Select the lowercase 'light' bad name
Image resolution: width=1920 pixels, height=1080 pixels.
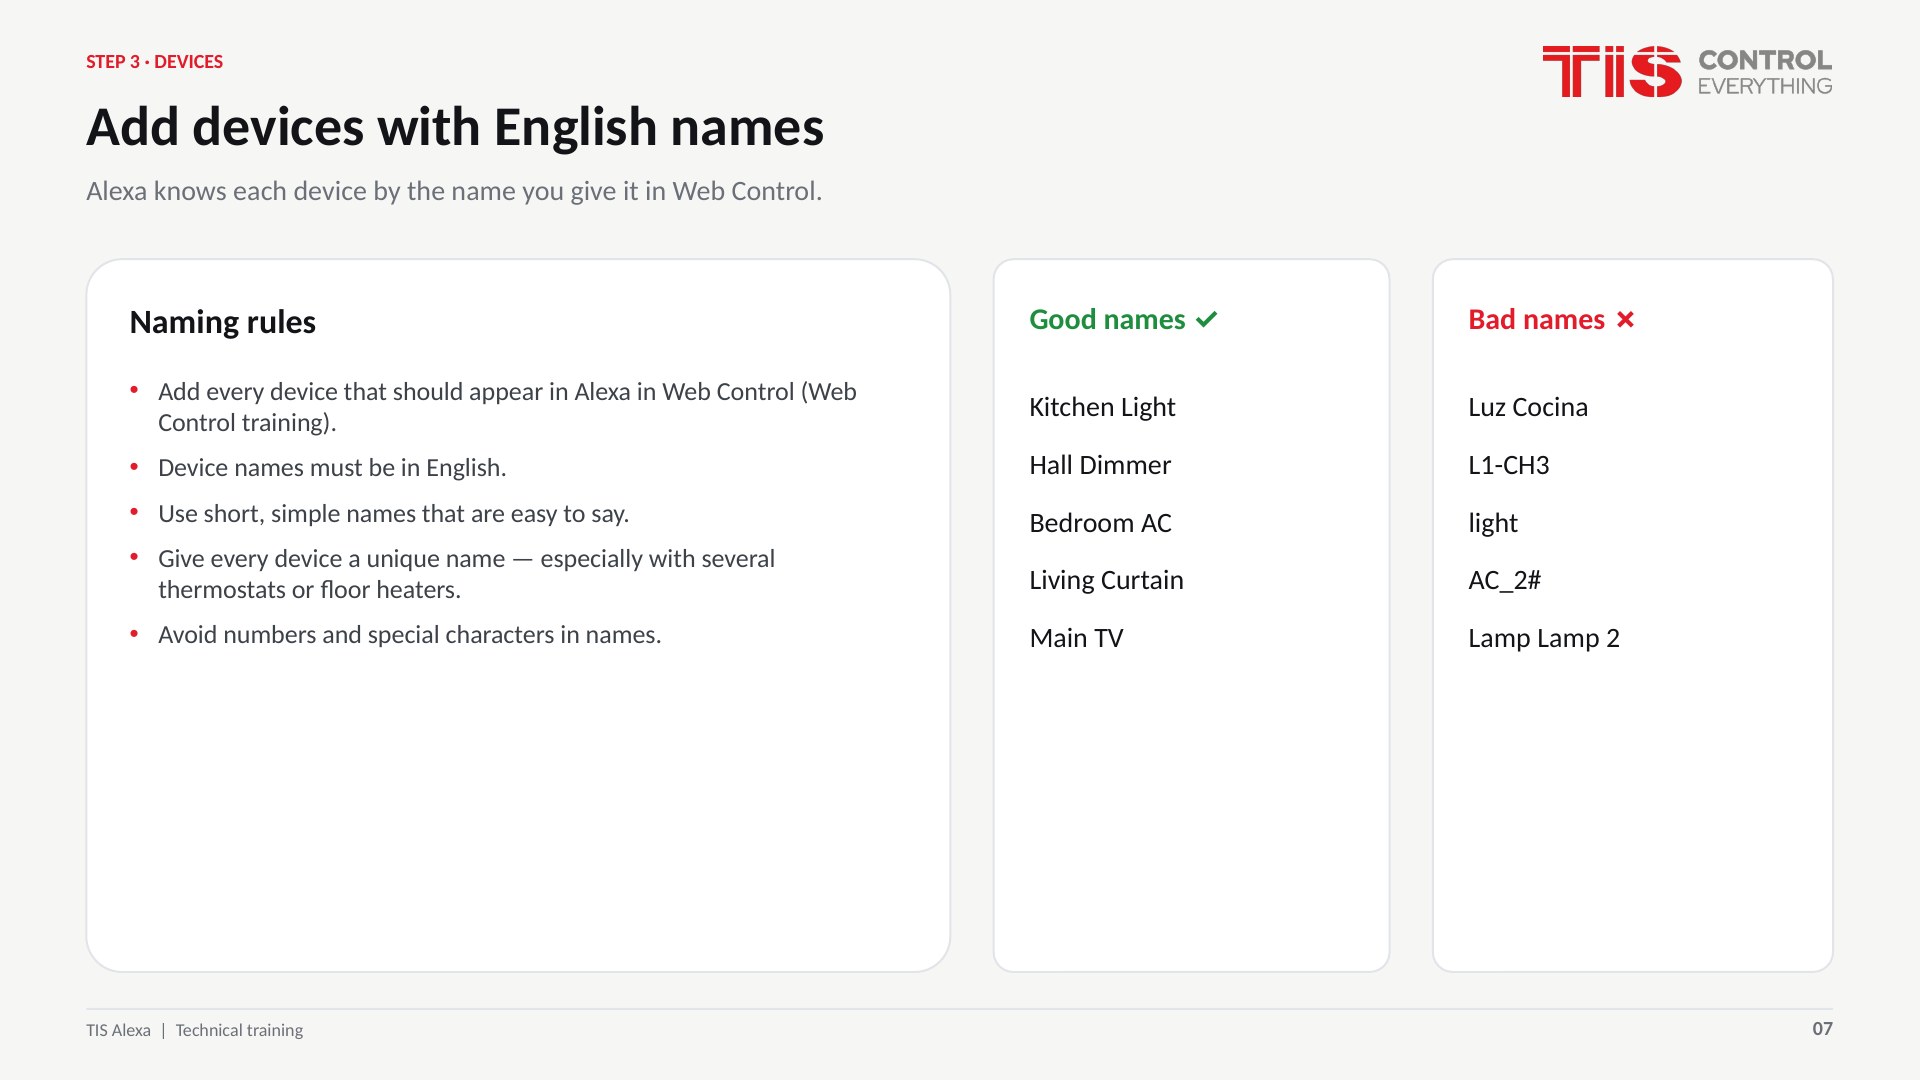click(x=1493, y=523)
